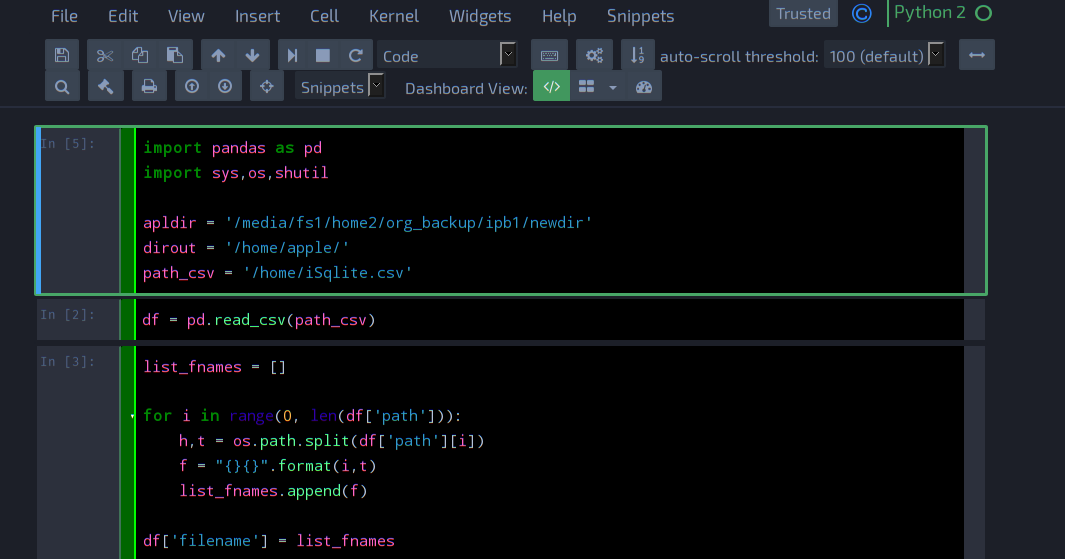Open dashboard preview gauge icon
The height and width of the screenshot is (559, 1065).
644,87
